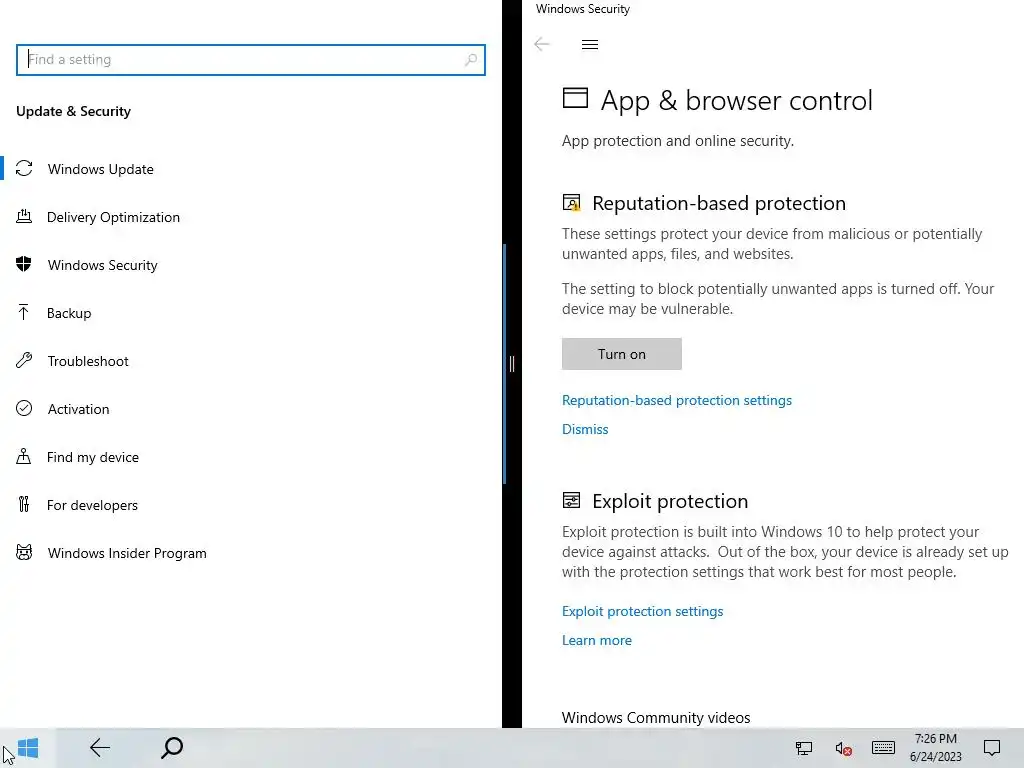The image size is (1024, 768).
Task: Open Reputation-based protection settings link
Action: click(x=677, y=400)
